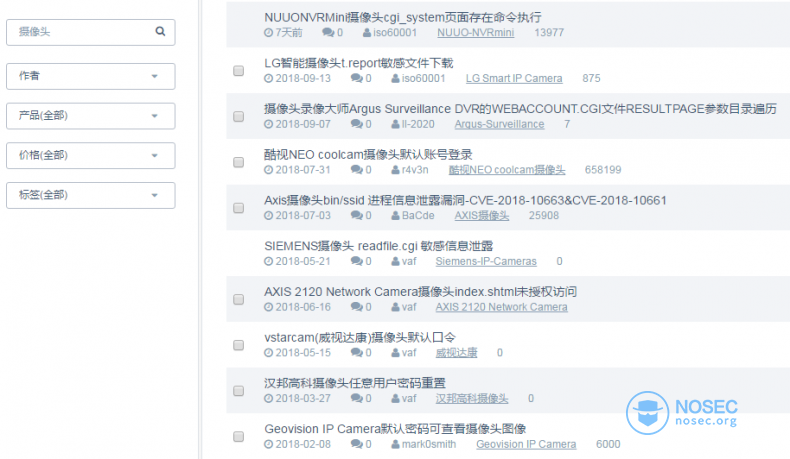Check the LG智能摄像头 row checkbox
The width and height of the screenshot is (790, 459).
tap(238, 71)
